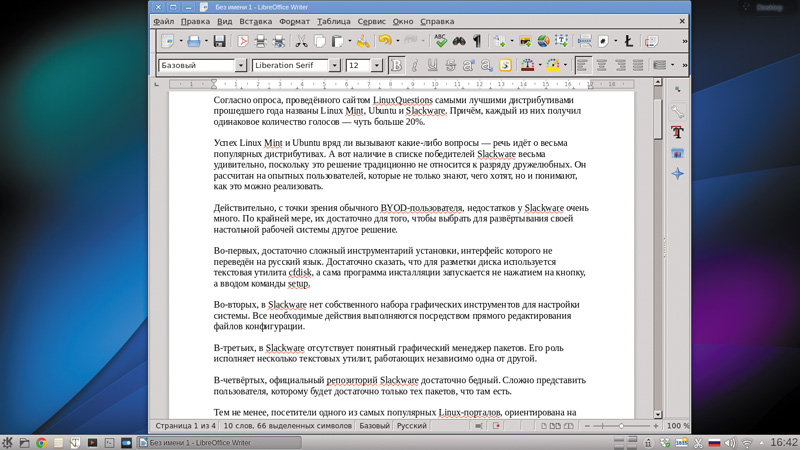The width and height of the screenshot is (800, 450).
Task: Click taskbar entry 'Без имени 1 - LibreOffice Writer'
Action: pyautogui.click(x=219, y=442)
